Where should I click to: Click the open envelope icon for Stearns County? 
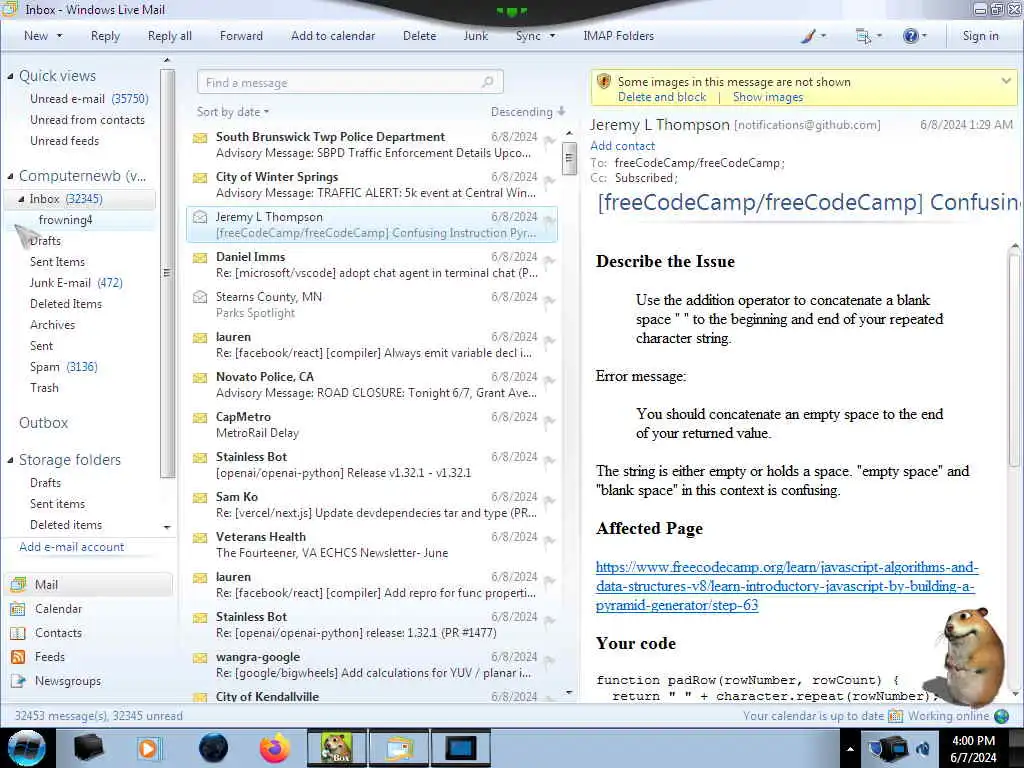[x=200, y=298]
